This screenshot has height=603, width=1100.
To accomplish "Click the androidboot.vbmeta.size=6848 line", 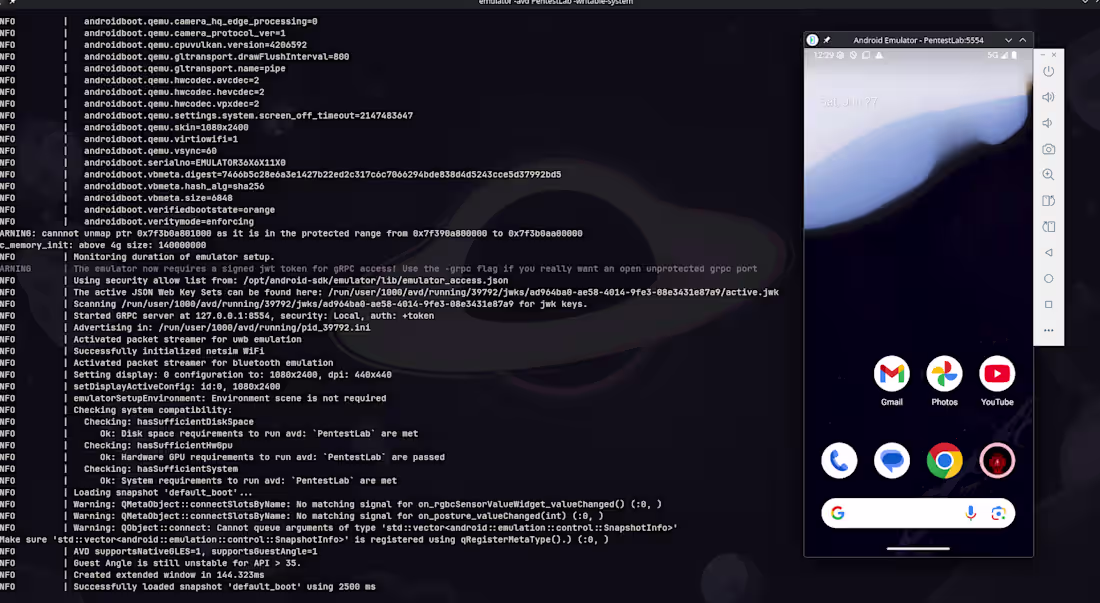I will (158, 198).
